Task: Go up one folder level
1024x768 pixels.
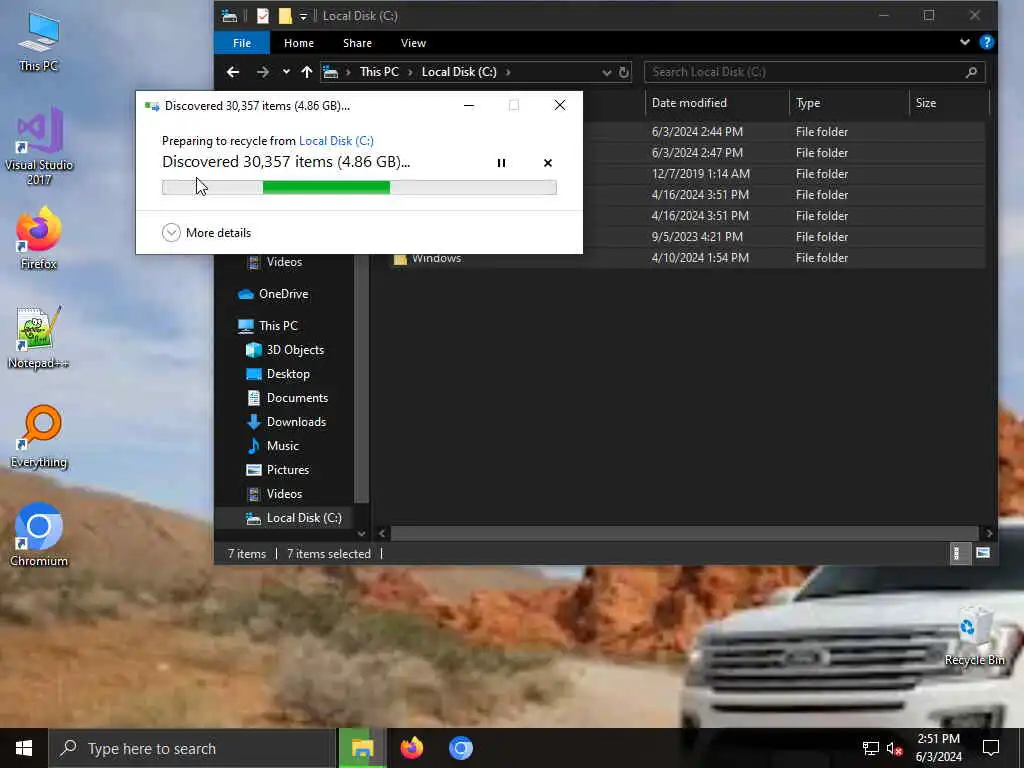Action: [x=306, y=72]
